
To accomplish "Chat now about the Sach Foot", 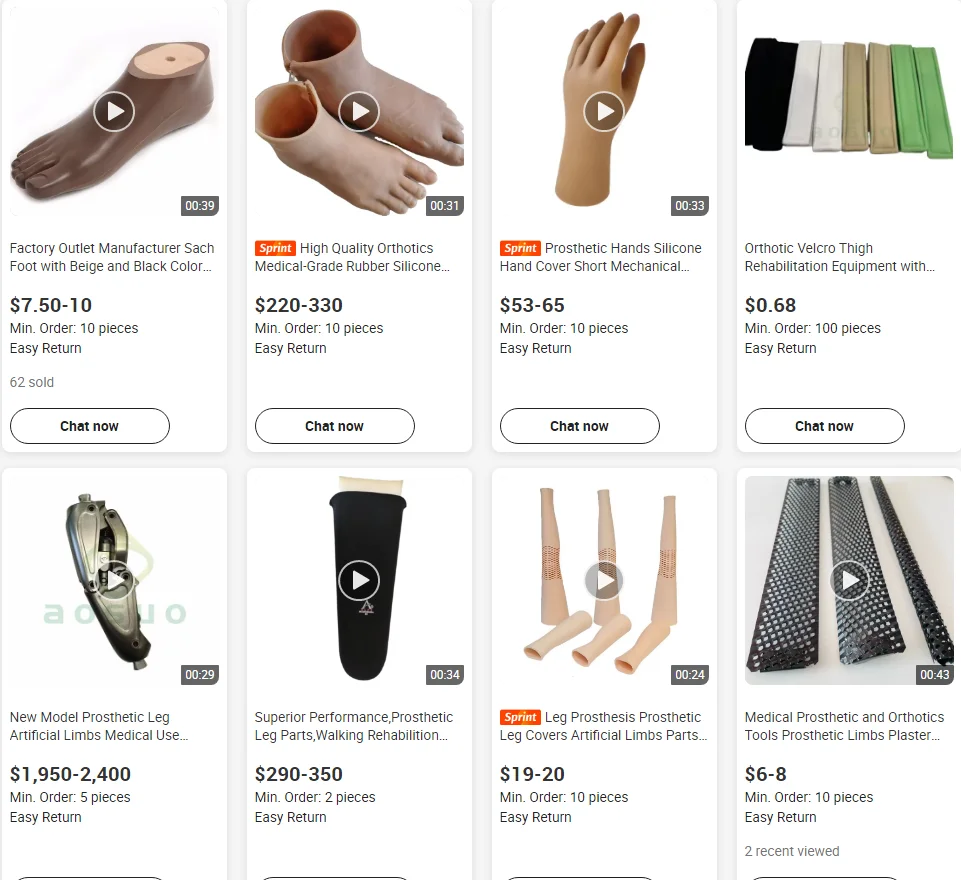I will coord(89,426).
